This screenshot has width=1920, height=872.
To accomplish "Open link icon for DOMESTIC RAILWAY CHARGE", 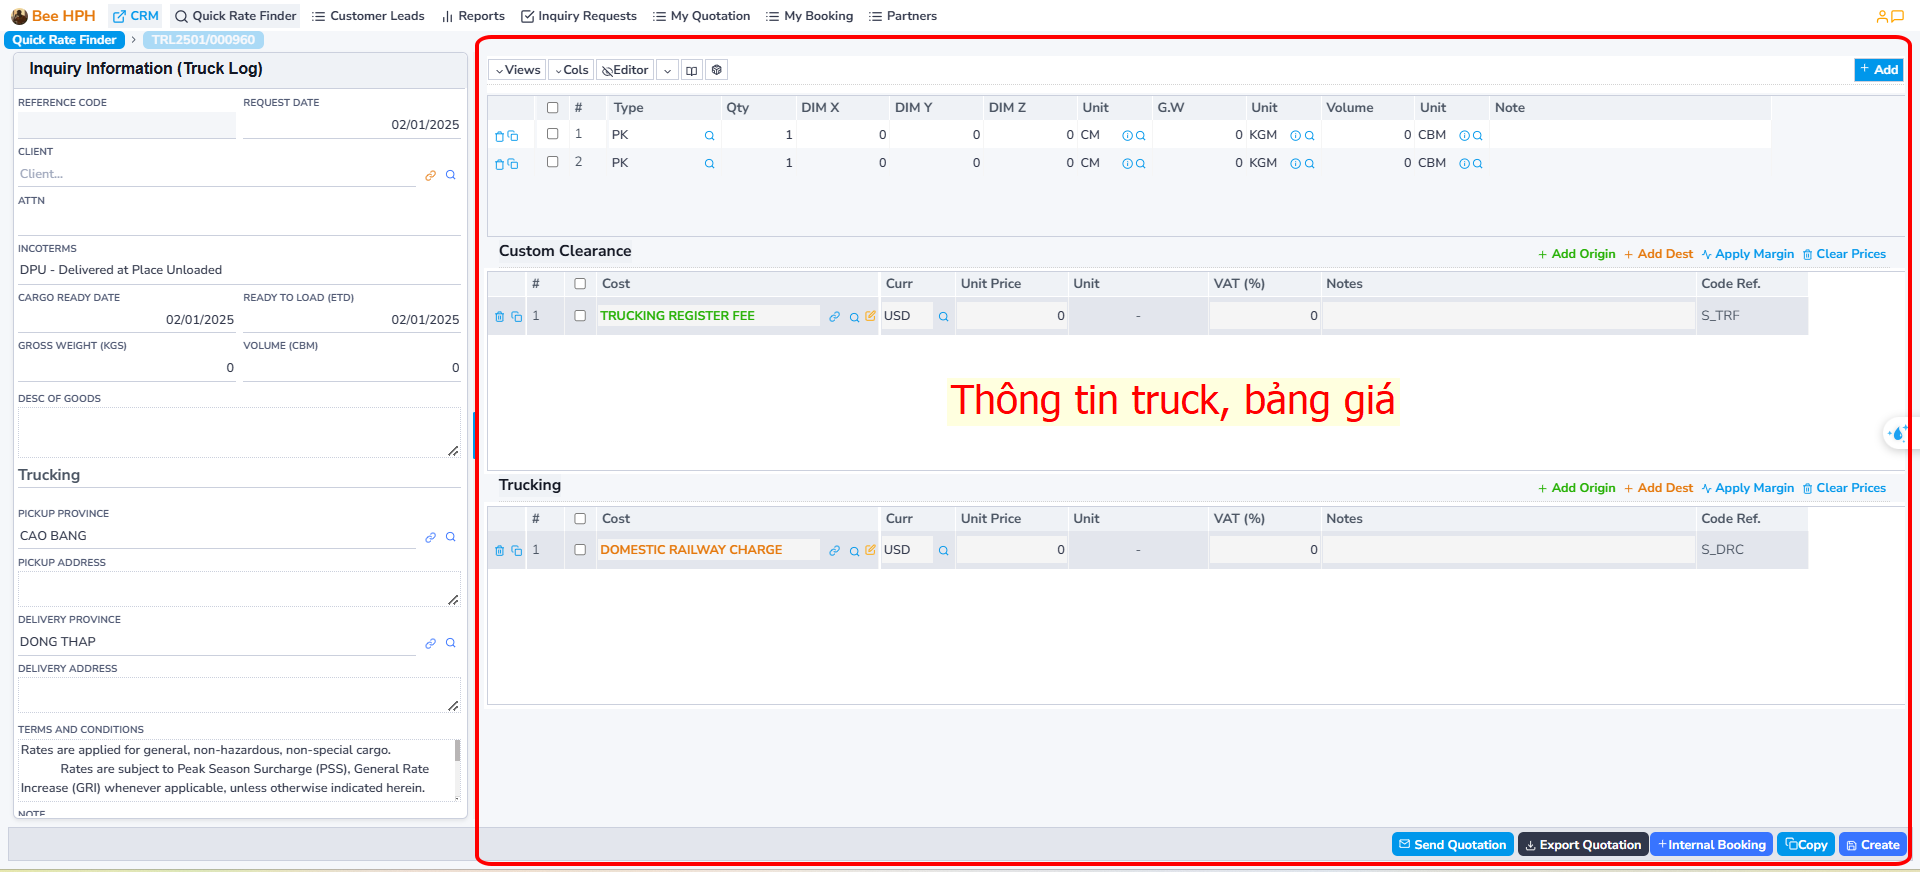I will 834,551.
